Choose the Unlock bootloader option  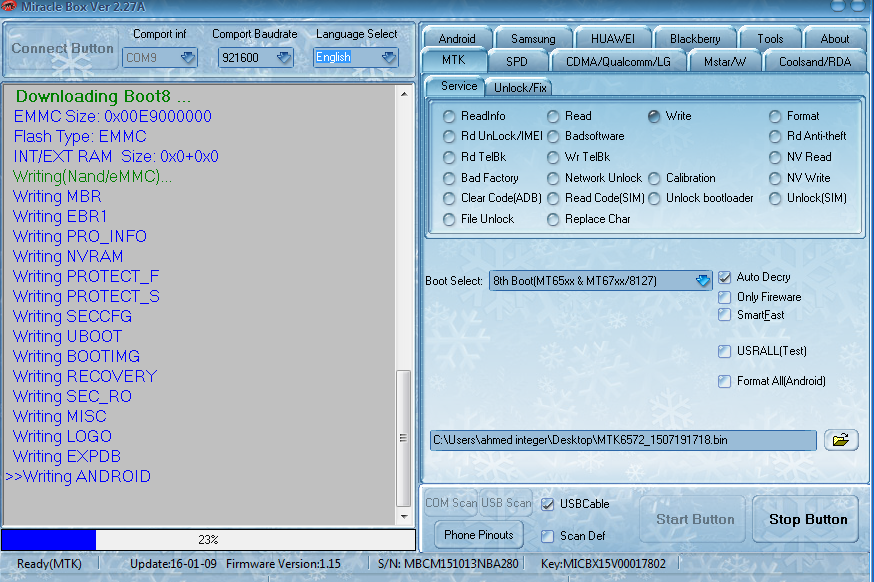click(654, 198)
